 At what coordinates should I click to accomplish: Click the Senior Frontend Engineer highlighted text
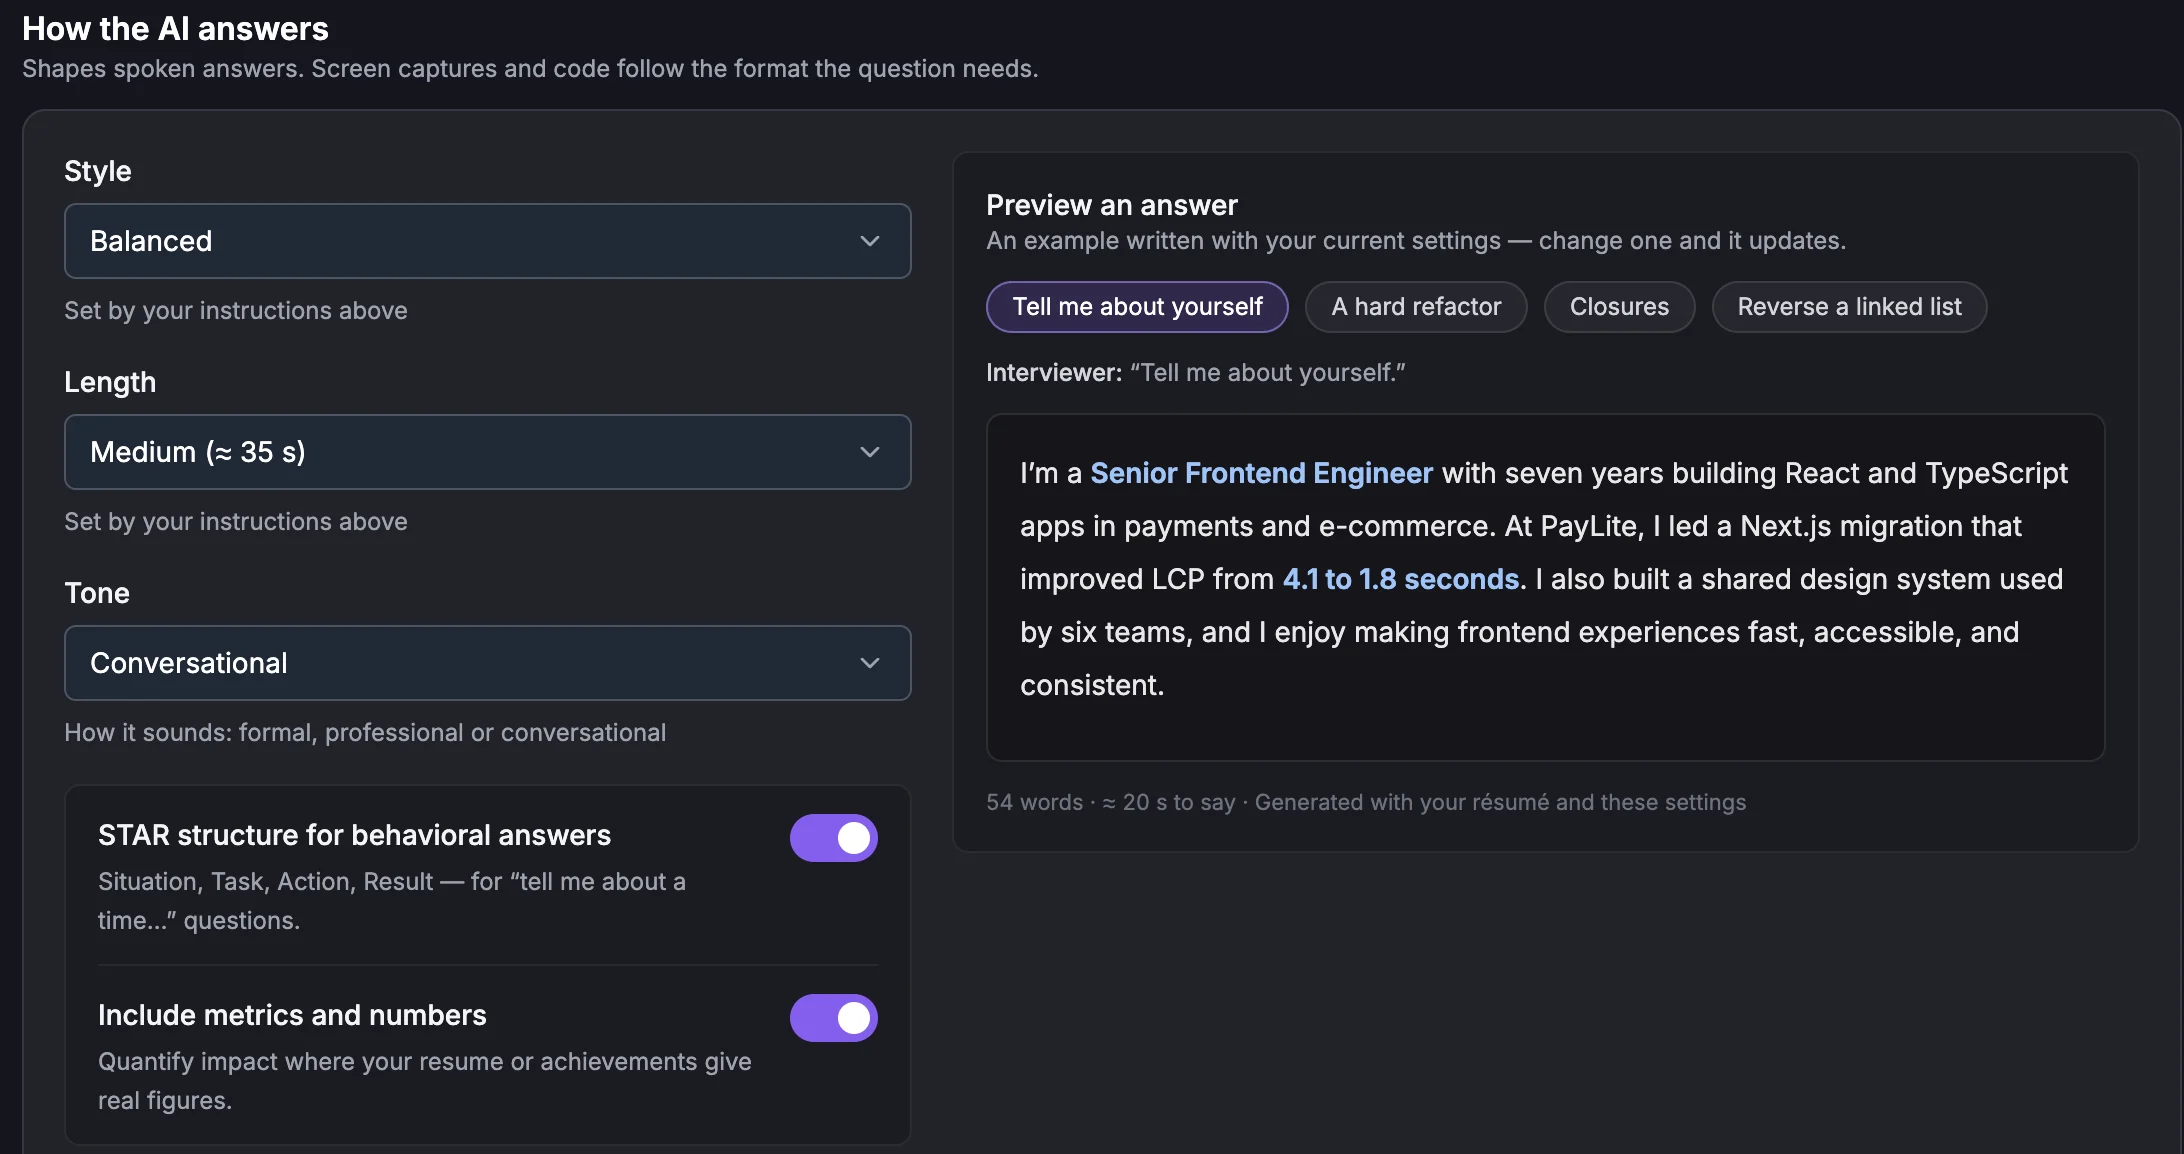1261,473
